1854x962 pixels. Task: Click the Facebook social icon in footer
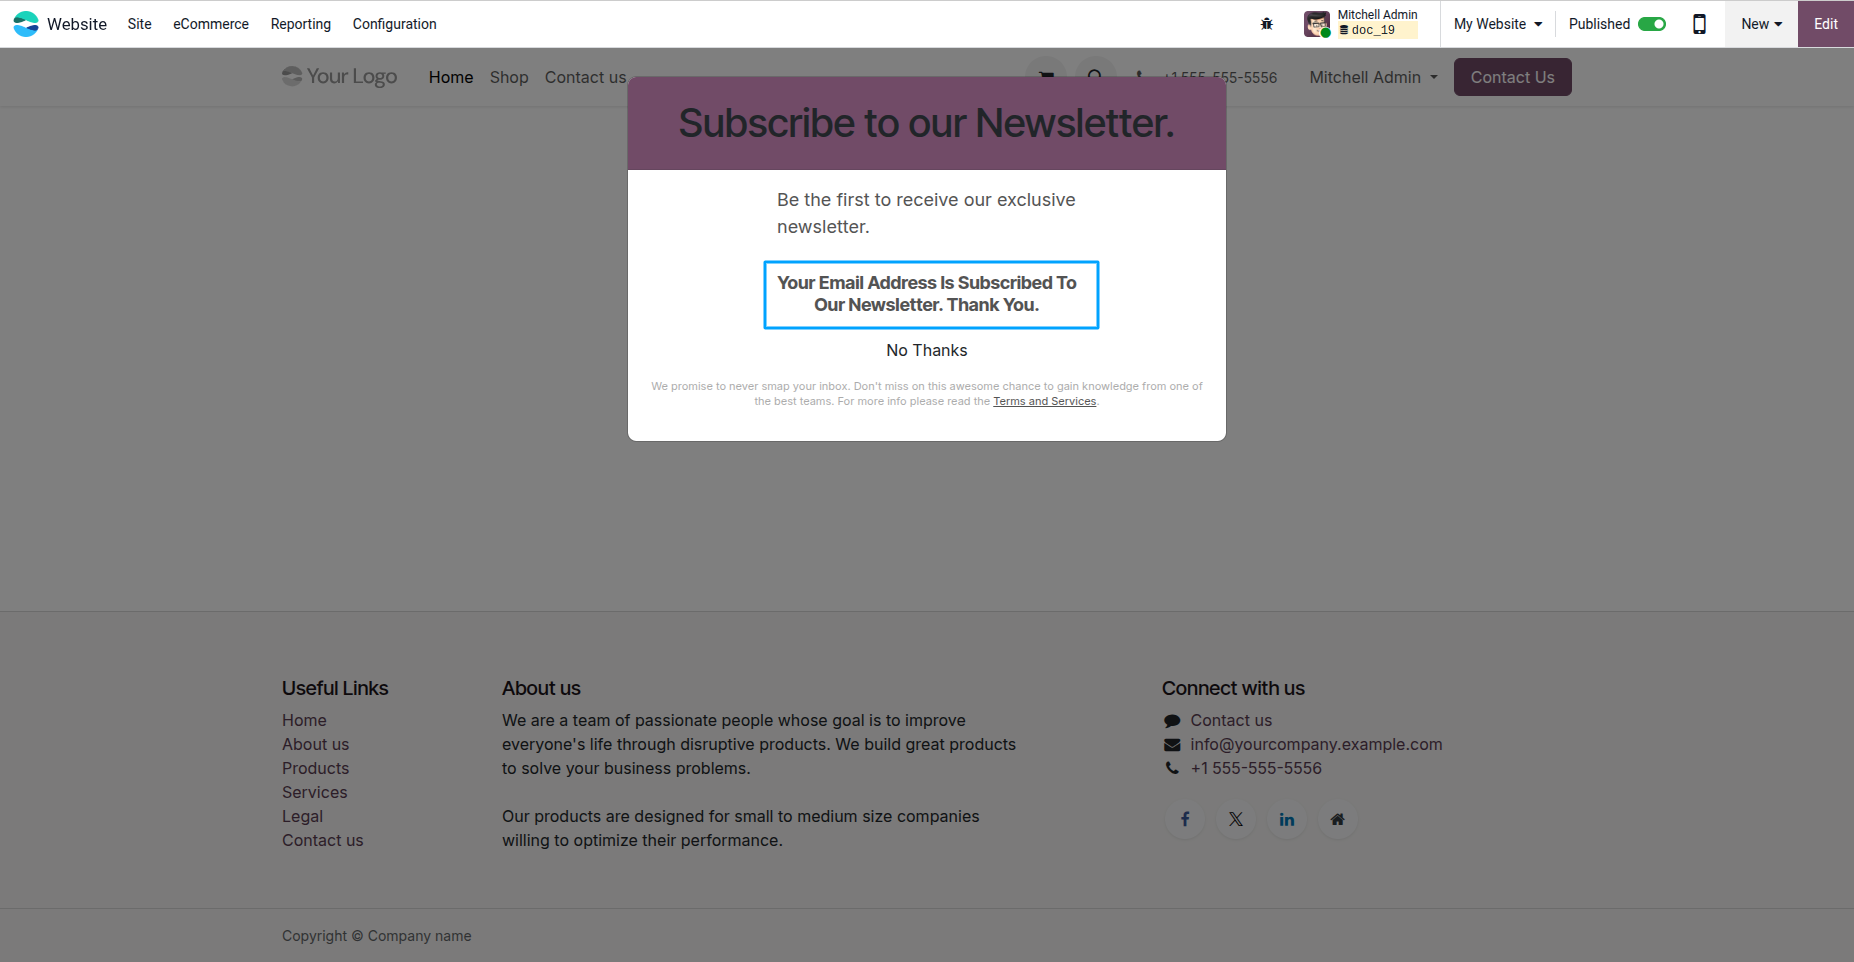point(1185,819)
